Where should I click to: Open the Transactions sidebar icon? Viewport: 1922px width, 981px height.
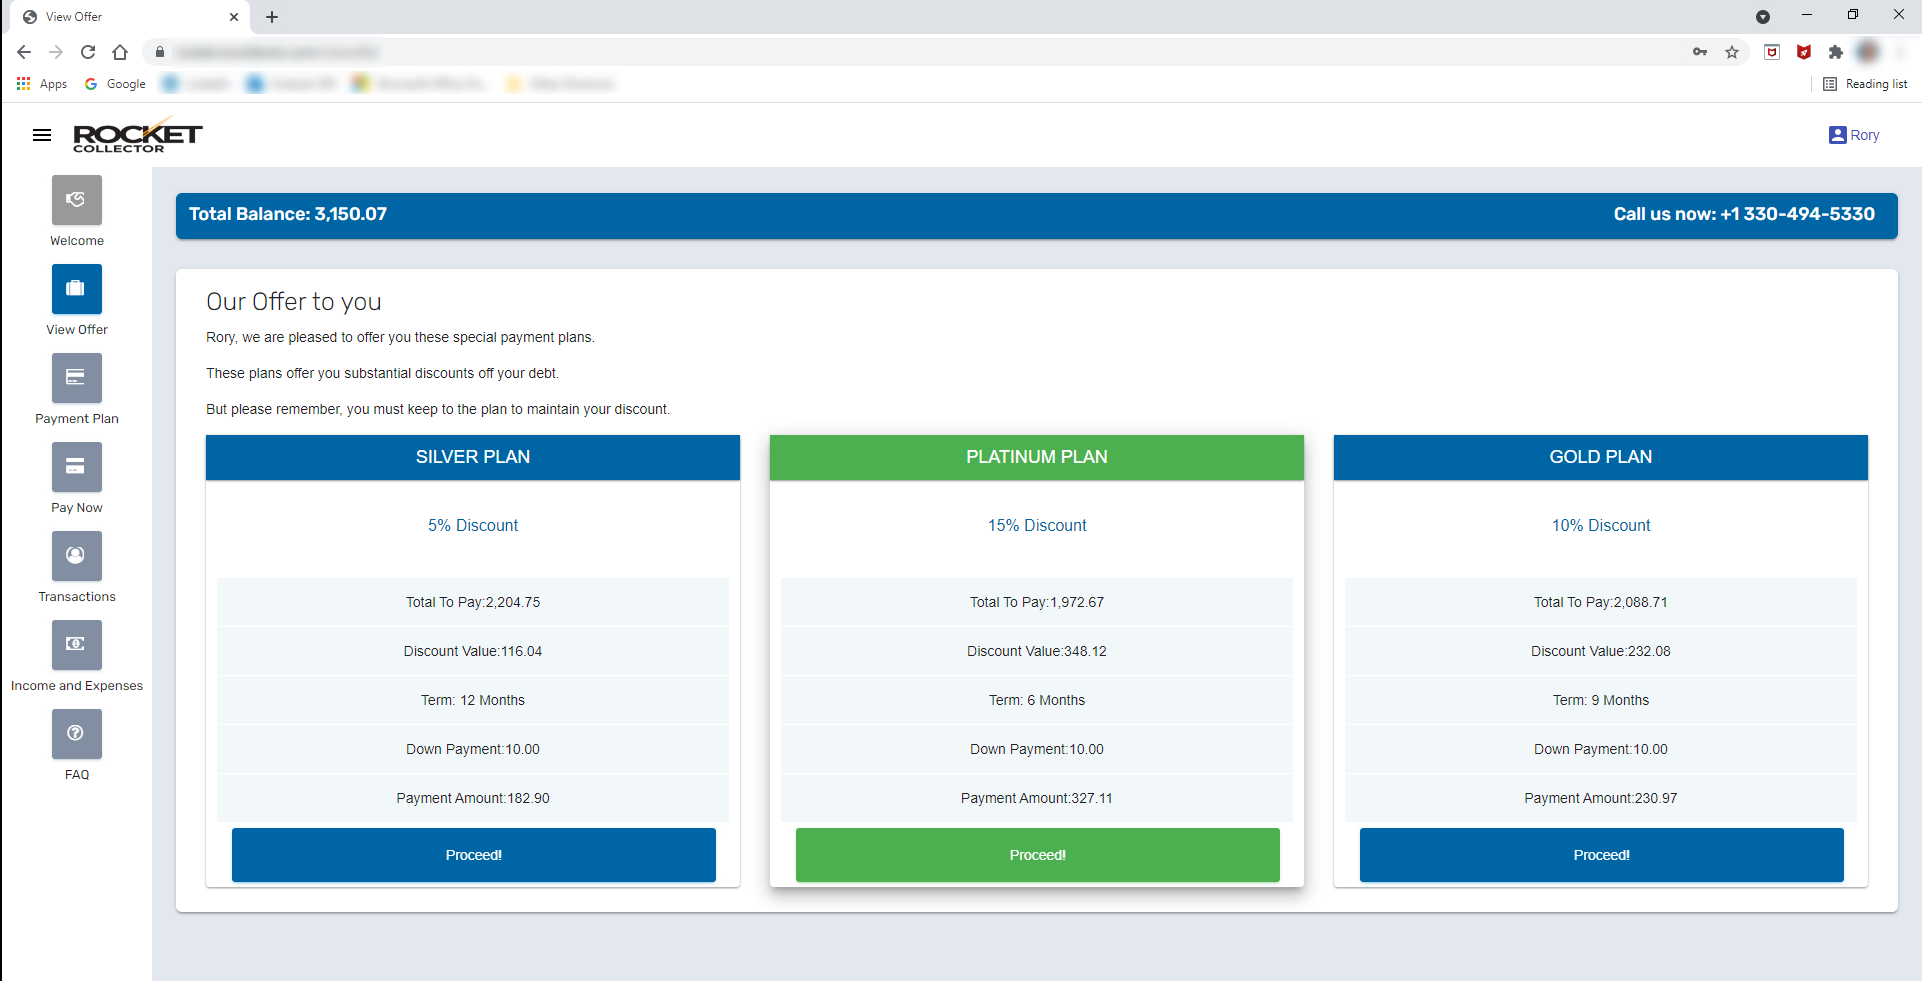point(76,556)
